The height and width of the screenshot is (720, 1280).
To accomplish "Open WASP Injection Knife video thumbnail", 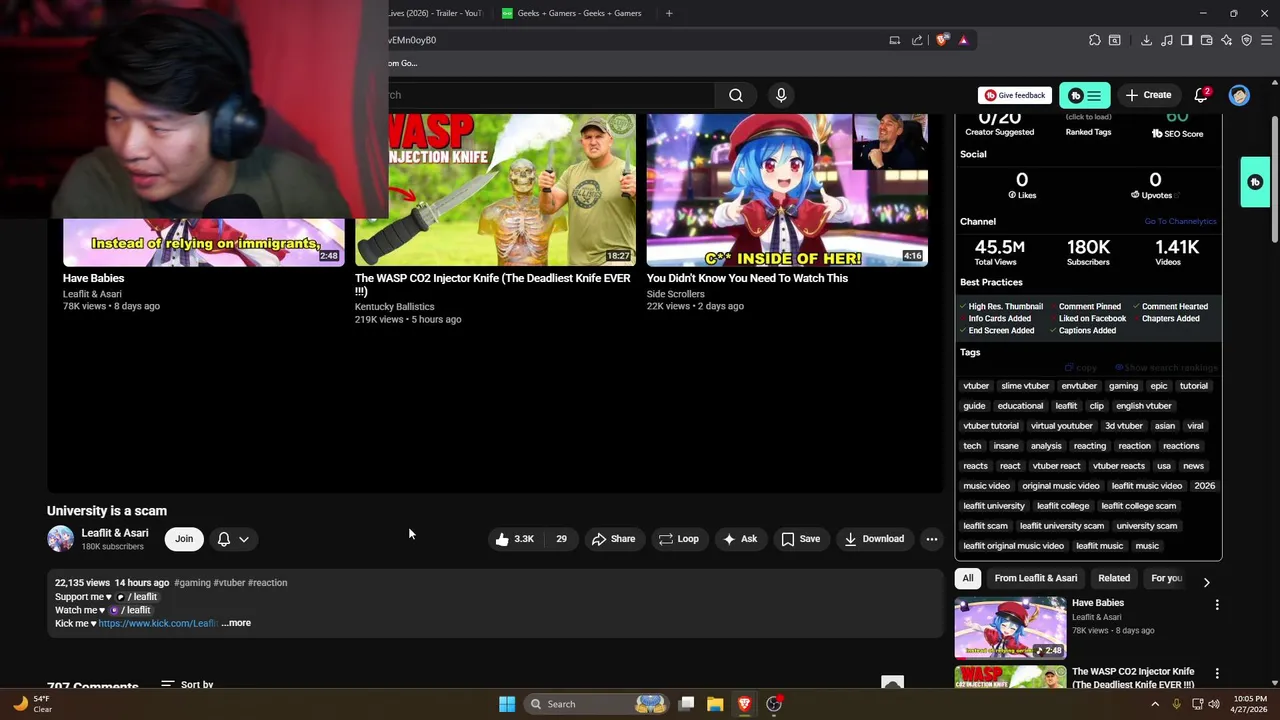I will (x=495, y=190).
